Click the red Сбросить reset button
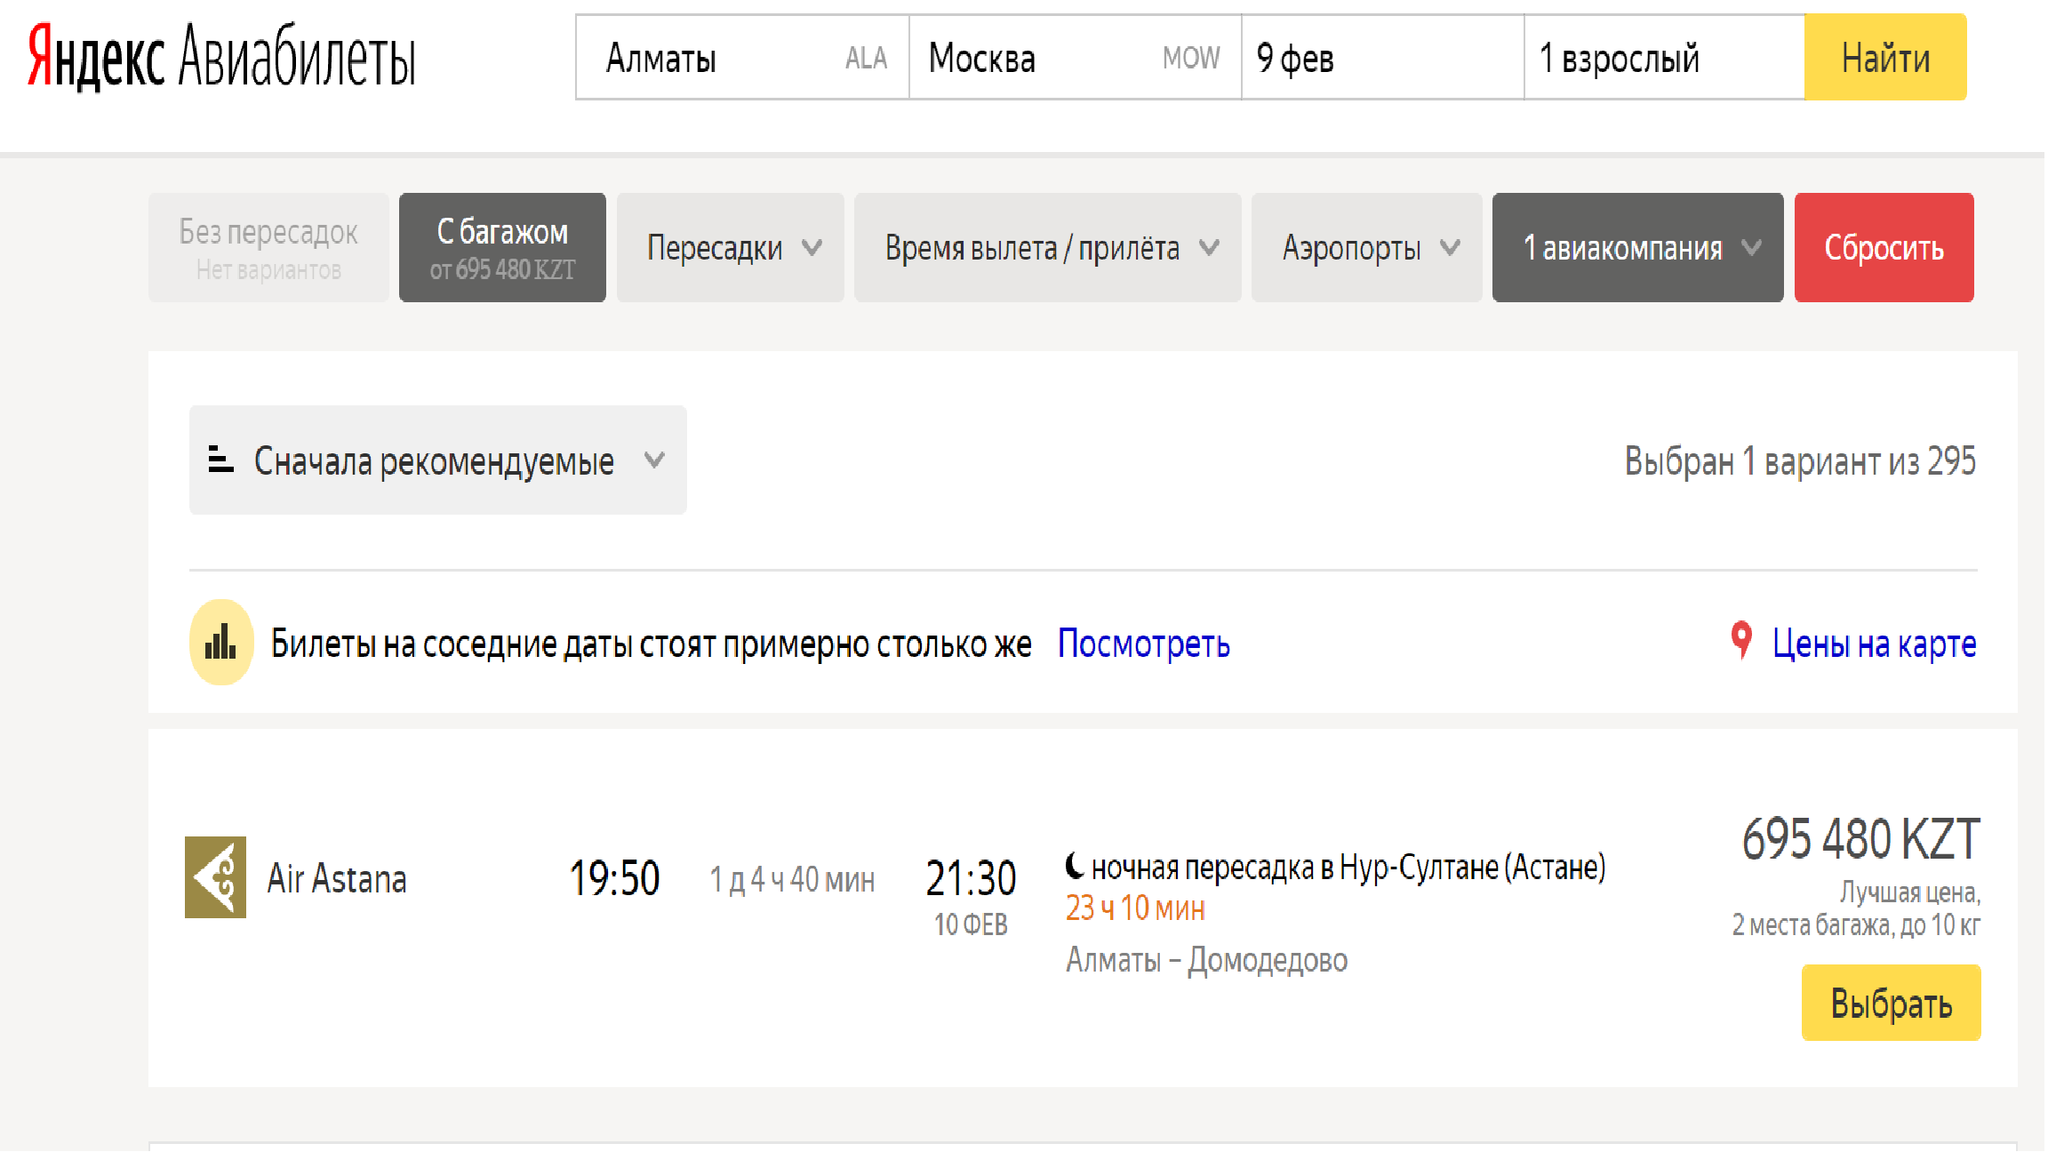The width and height of the screenshot is (2048, 1152). point(1884,248)
